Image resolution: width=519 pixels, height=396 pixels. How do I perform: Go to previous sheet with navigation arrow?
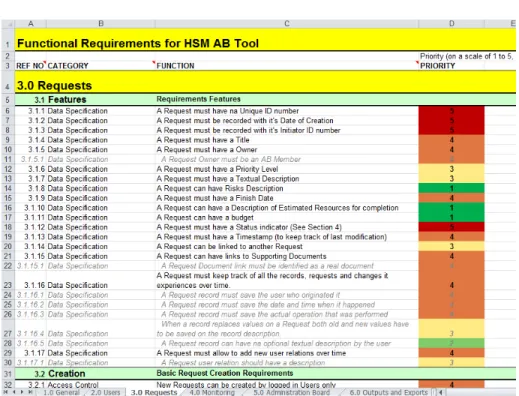point(14,392)
